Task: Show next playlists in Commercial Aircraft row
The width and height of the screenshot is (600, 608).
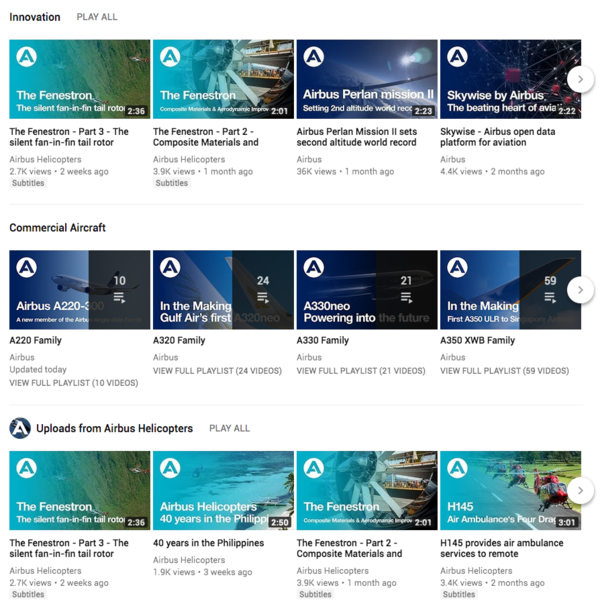Action: click(580, 290)
